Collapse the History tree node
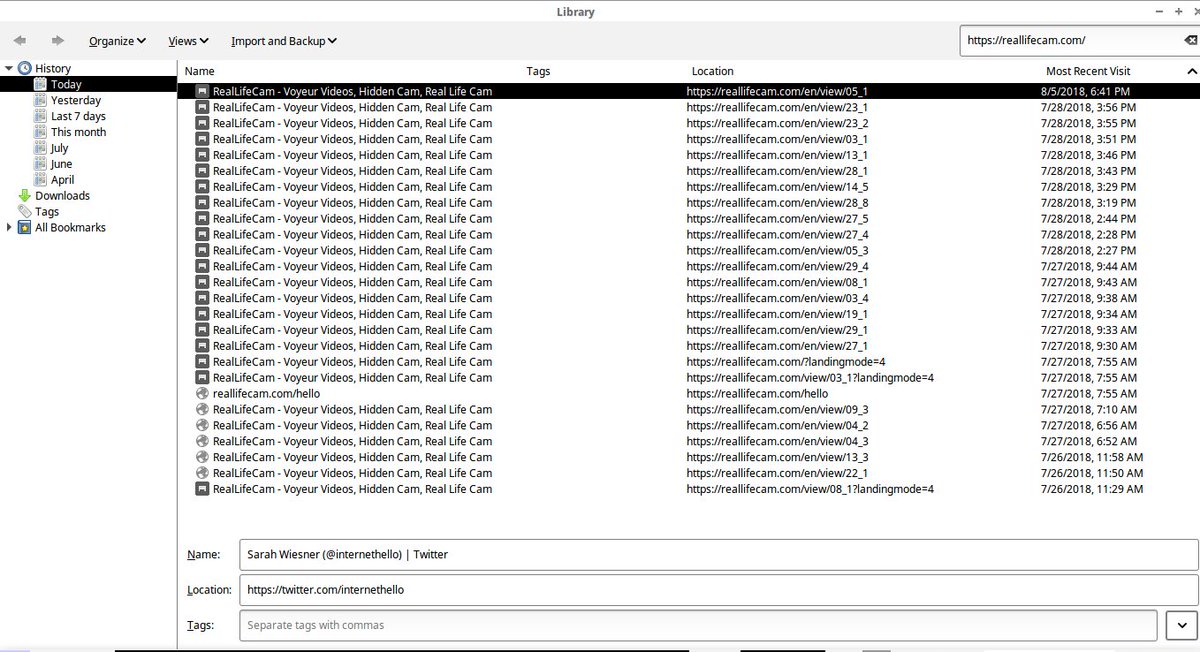 click(x=9, y=68)
